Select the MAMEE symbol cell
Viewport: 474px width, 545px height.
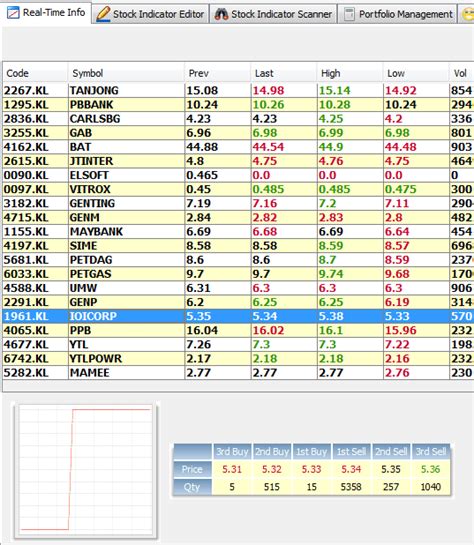pyautogui.click(x=126, y=373)
